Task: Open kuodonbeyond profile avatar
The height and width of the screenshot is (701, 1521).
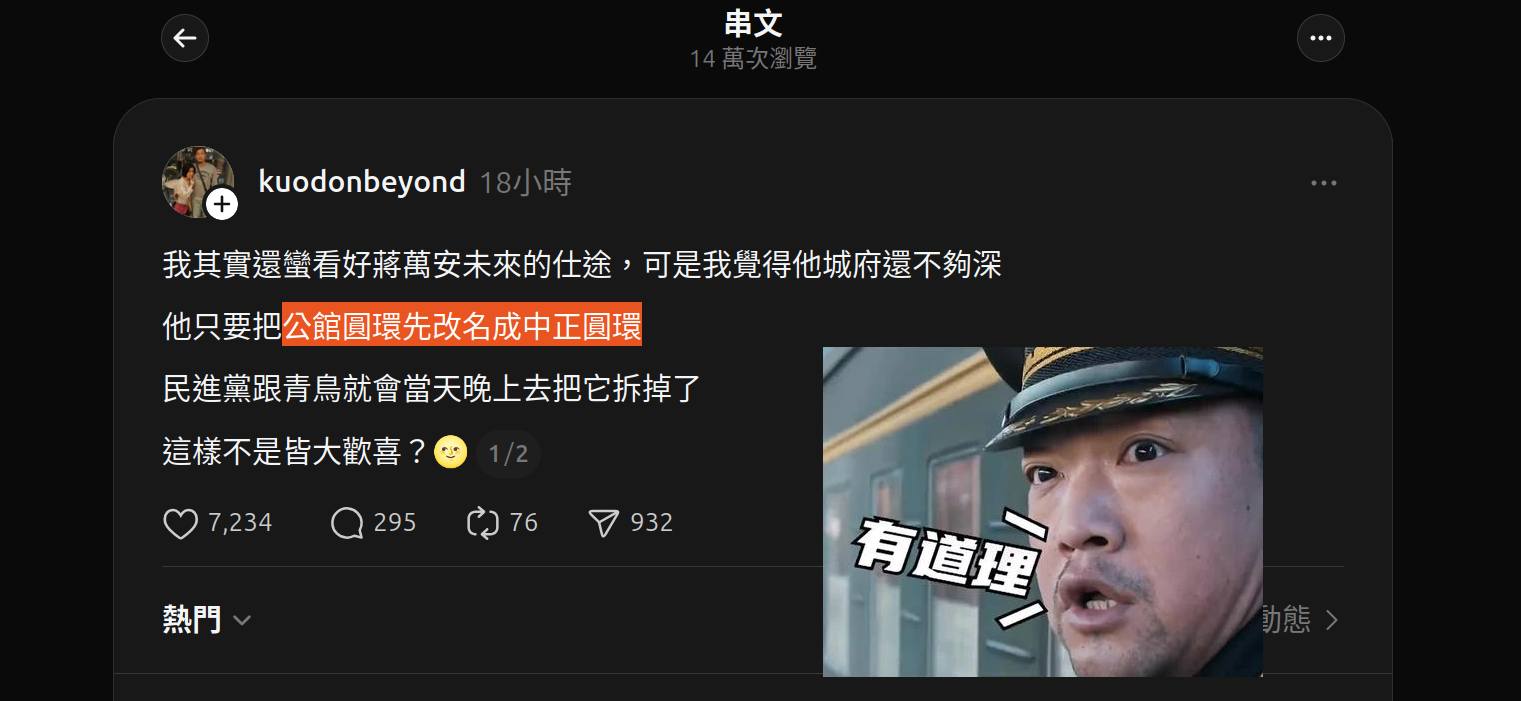Action: [x=197, y=181]
